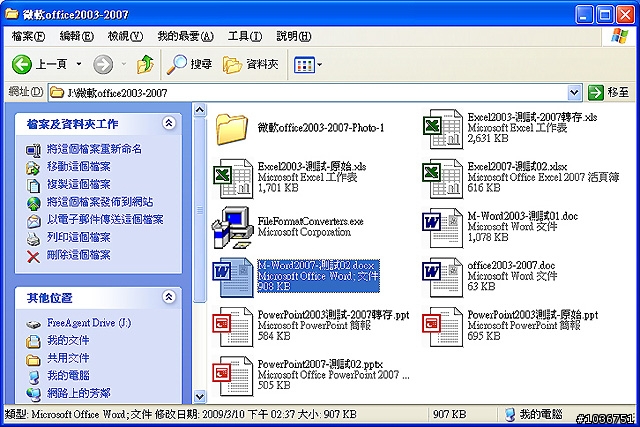Collapse the 檔案及資料夾工作 panel chevron
This screenshot has width=640, height=427.
pos(169,123)
